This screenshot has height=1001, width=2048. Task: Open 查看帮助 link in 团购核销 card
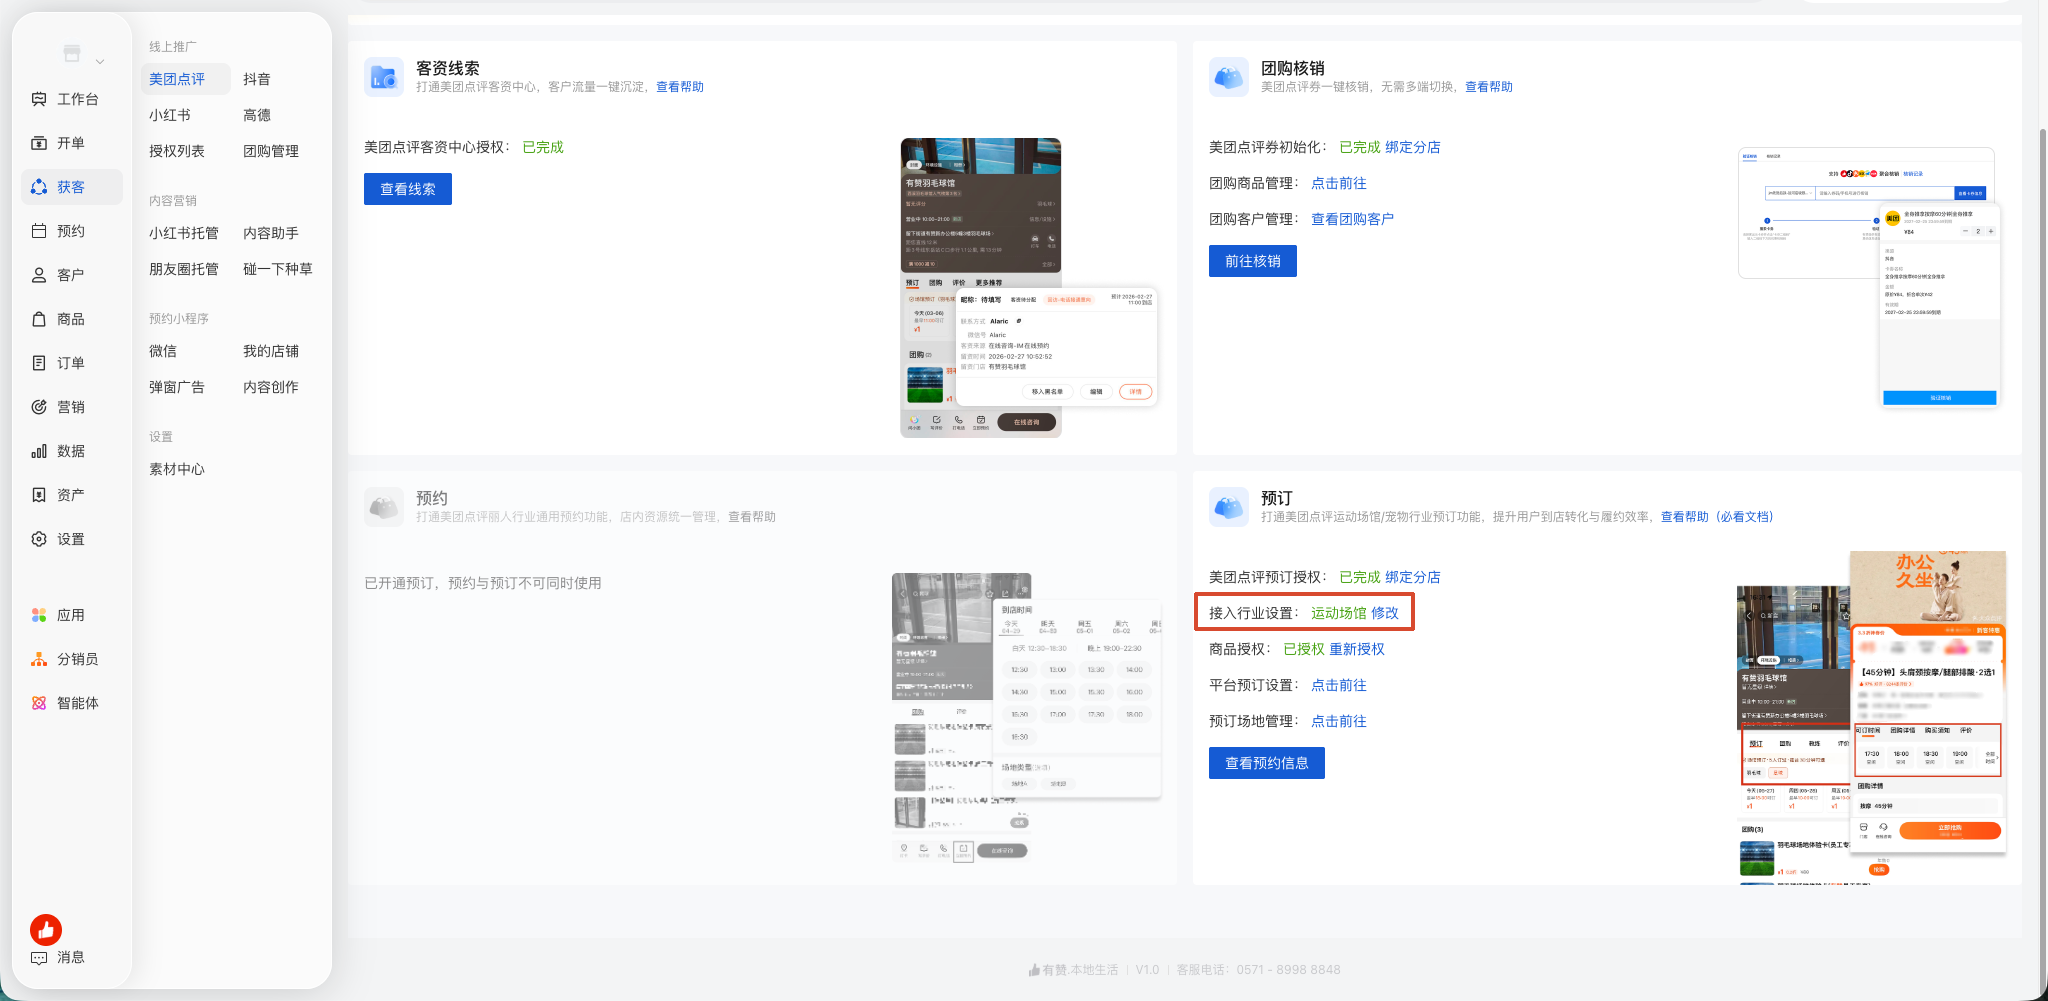[1489, 87]
